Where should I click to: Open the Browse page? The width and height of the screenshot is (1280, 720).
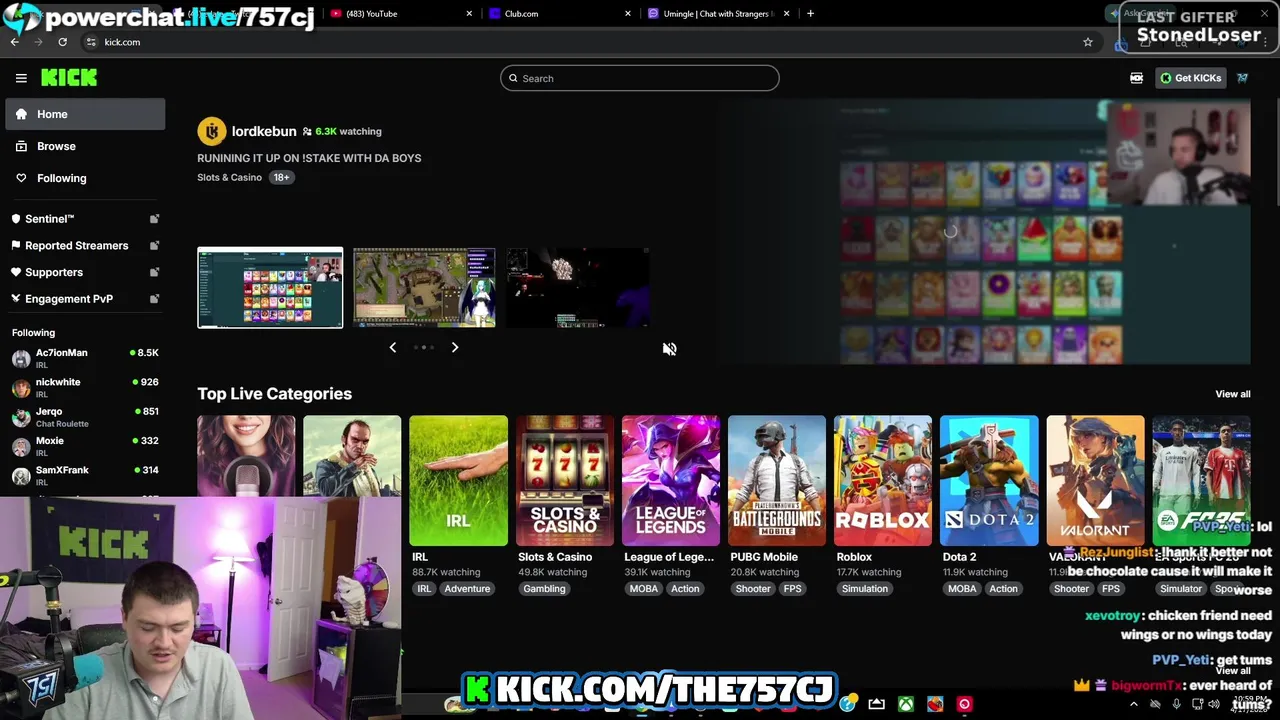(85, 146)
